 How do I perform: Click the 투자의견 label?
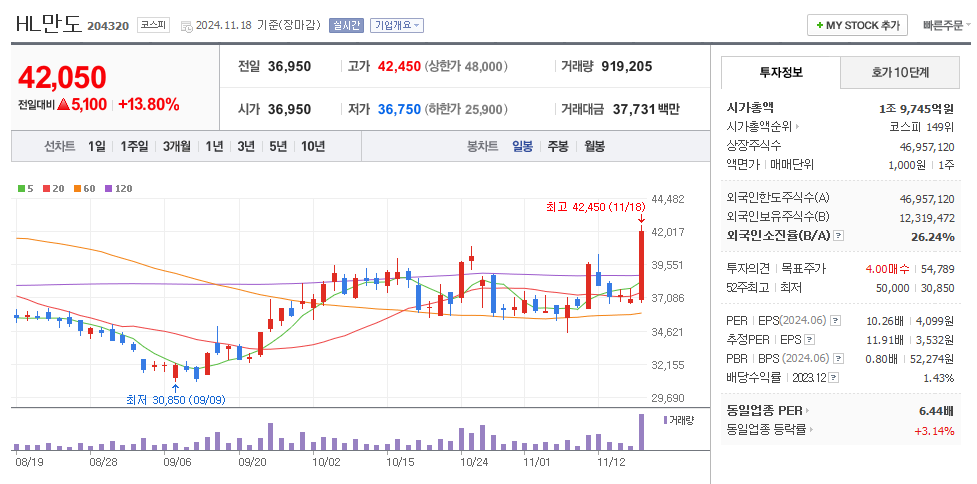748,268
